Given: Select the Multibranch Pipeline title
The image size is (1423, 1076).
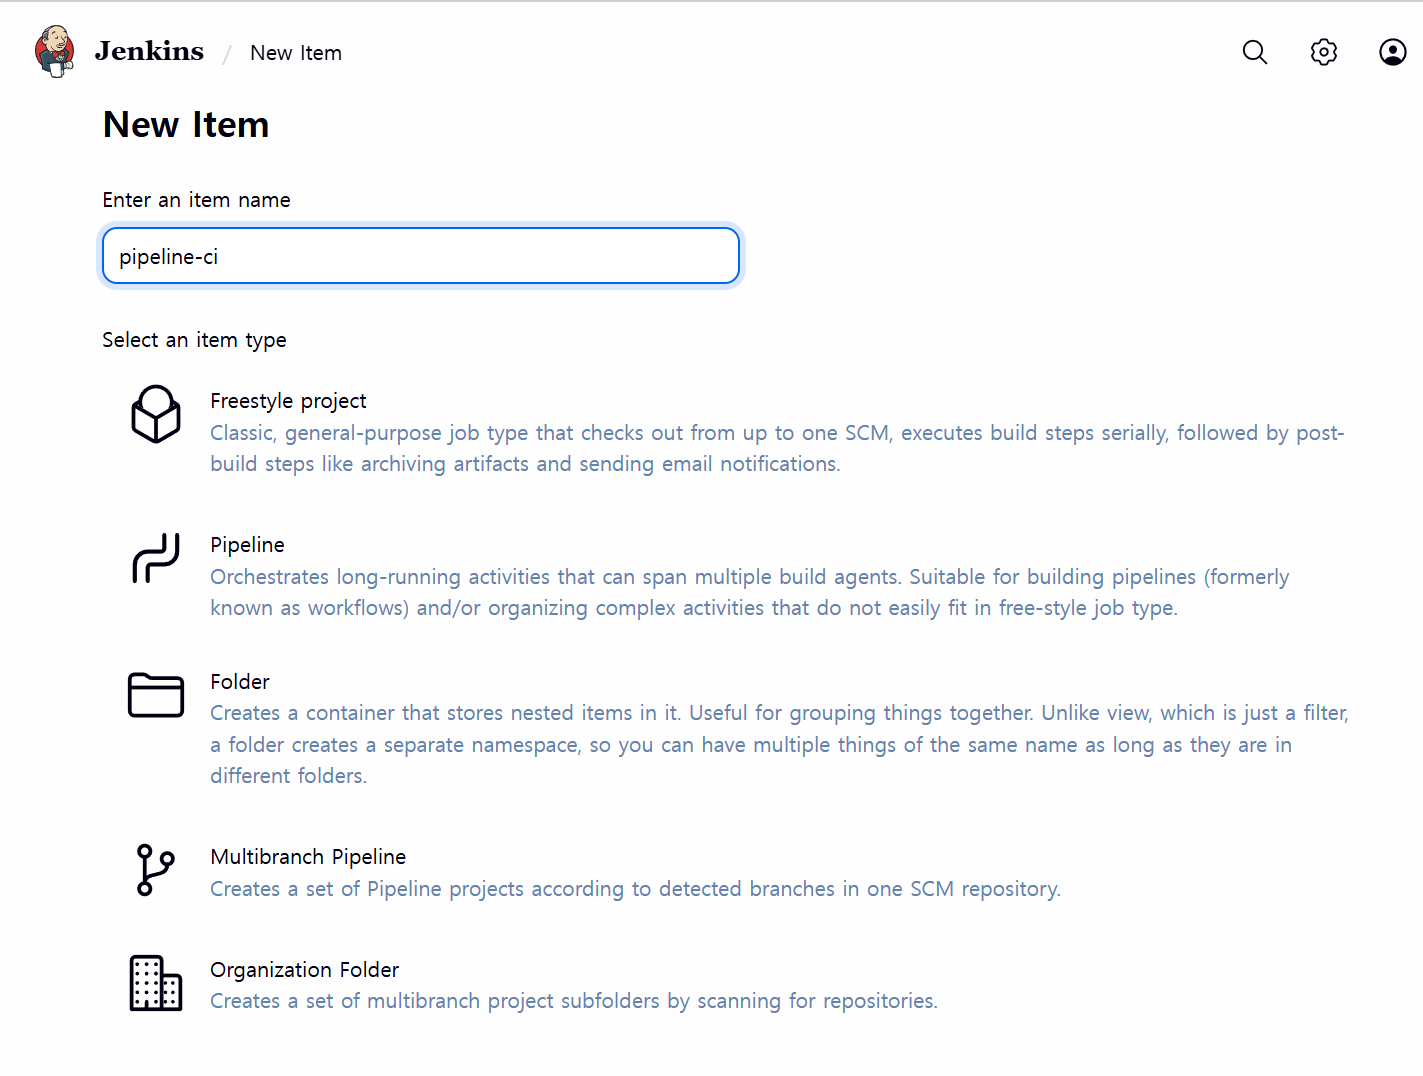Looking at the screenshot, I should click(x=308, y=857).
